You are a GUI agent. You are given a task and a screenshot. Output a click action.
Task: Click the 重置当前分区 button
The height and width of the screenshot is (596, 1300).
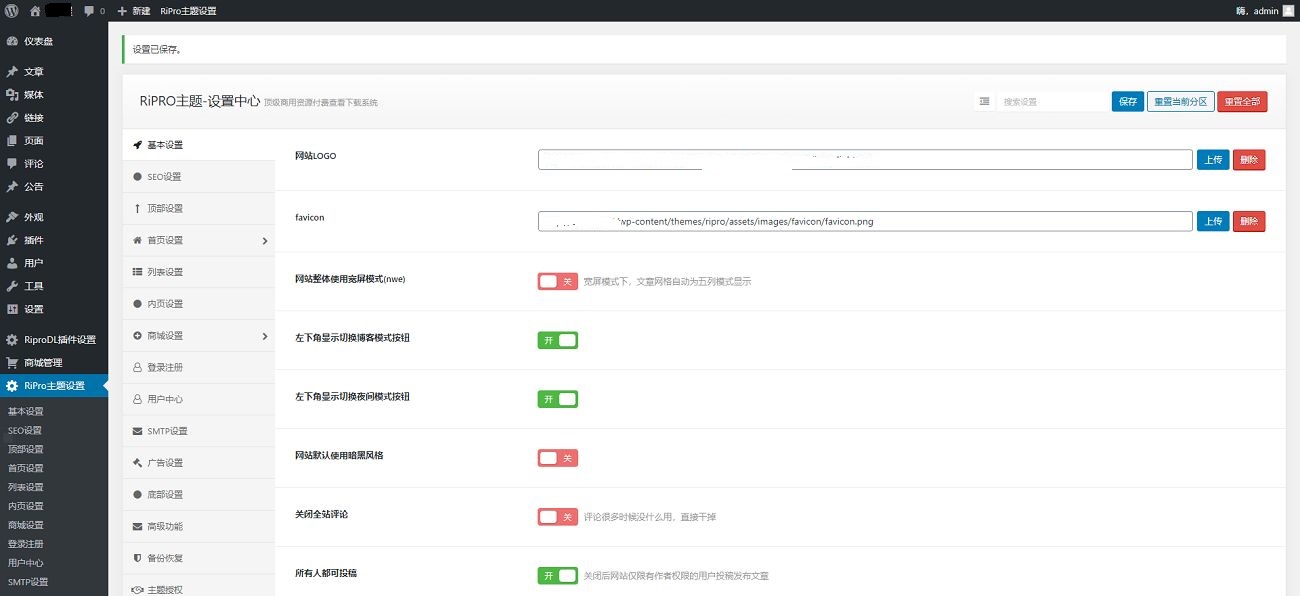tap(1181, 101)
